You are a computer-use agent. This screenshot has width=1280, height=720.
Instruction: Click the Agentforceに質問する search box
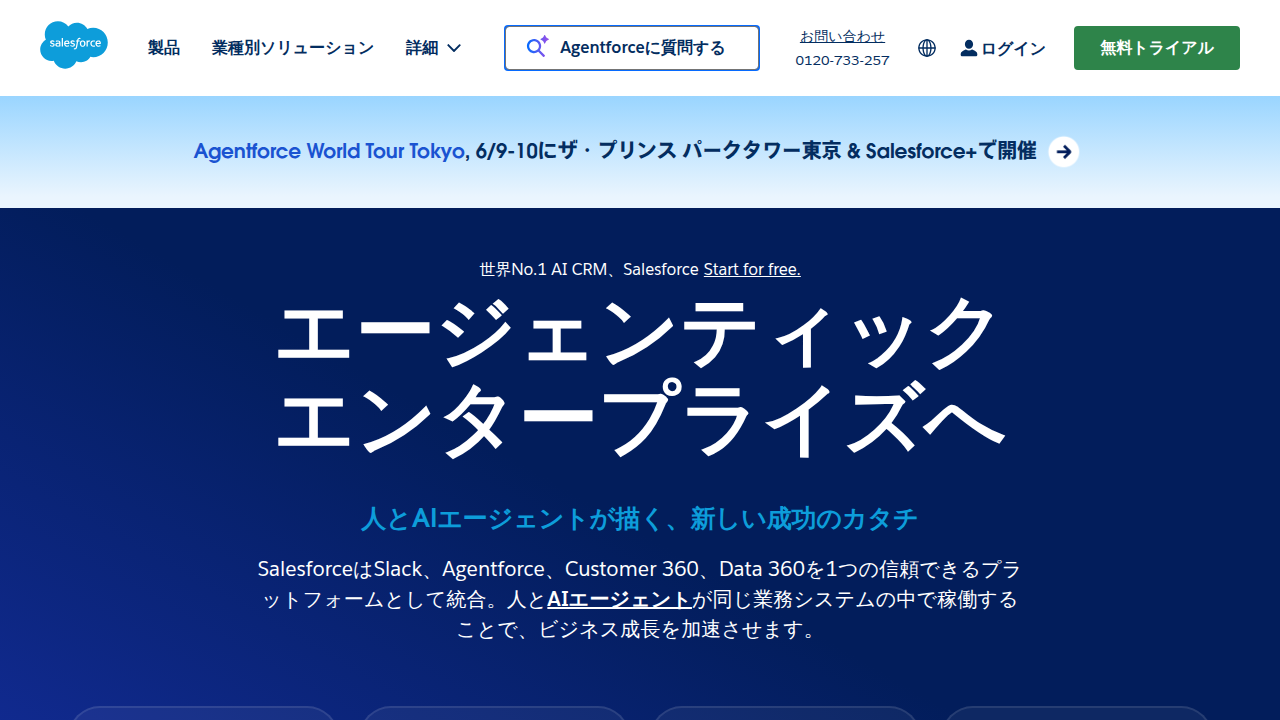point(632,48)
